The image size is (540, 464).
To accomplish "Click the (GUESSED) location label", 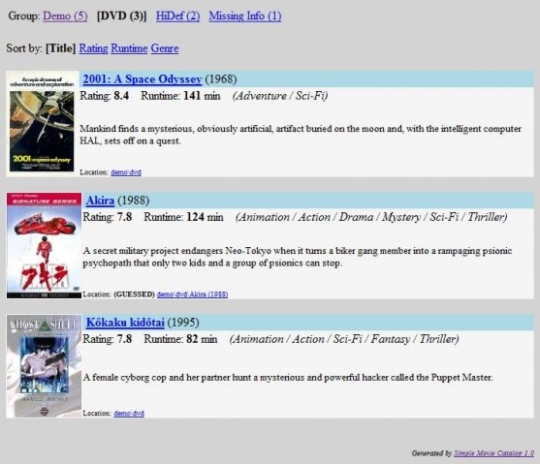I will 134,294.
